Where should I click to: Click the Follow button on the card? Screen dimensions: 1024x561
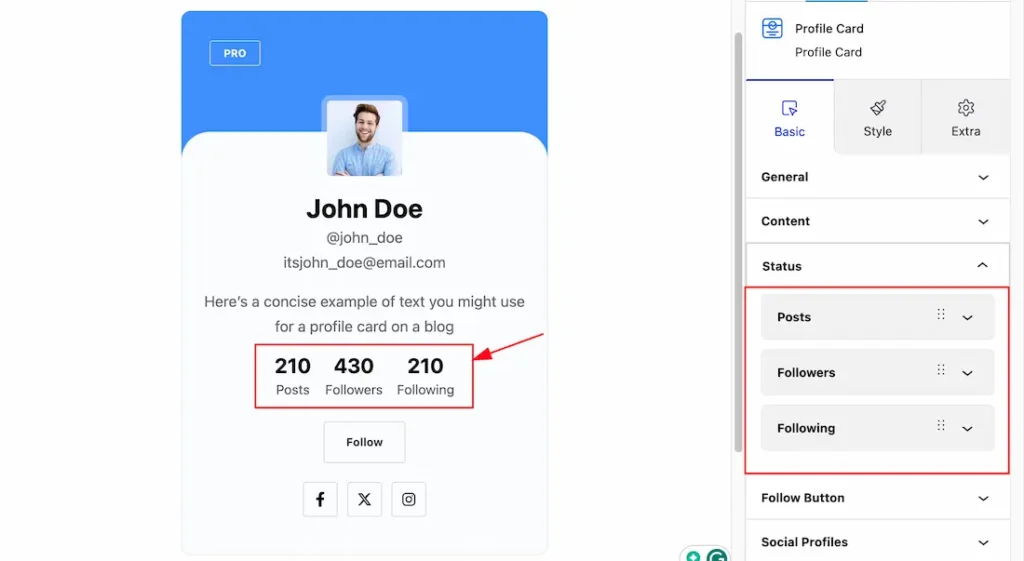coord(364,442)
